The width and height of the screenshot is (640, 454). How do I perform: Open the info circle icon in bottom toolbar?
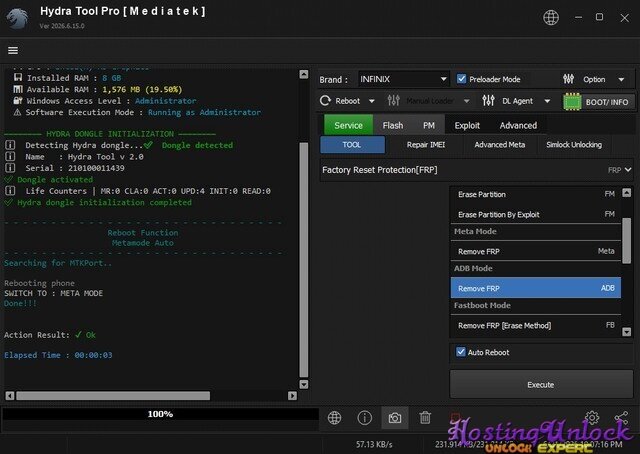pyautogui.click(x=364, y=418)
